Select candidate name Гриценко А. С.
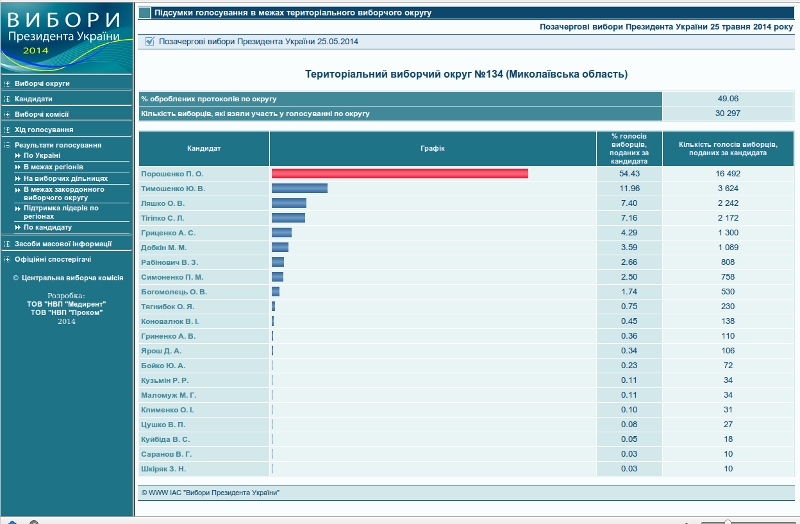 click(168, 233)
